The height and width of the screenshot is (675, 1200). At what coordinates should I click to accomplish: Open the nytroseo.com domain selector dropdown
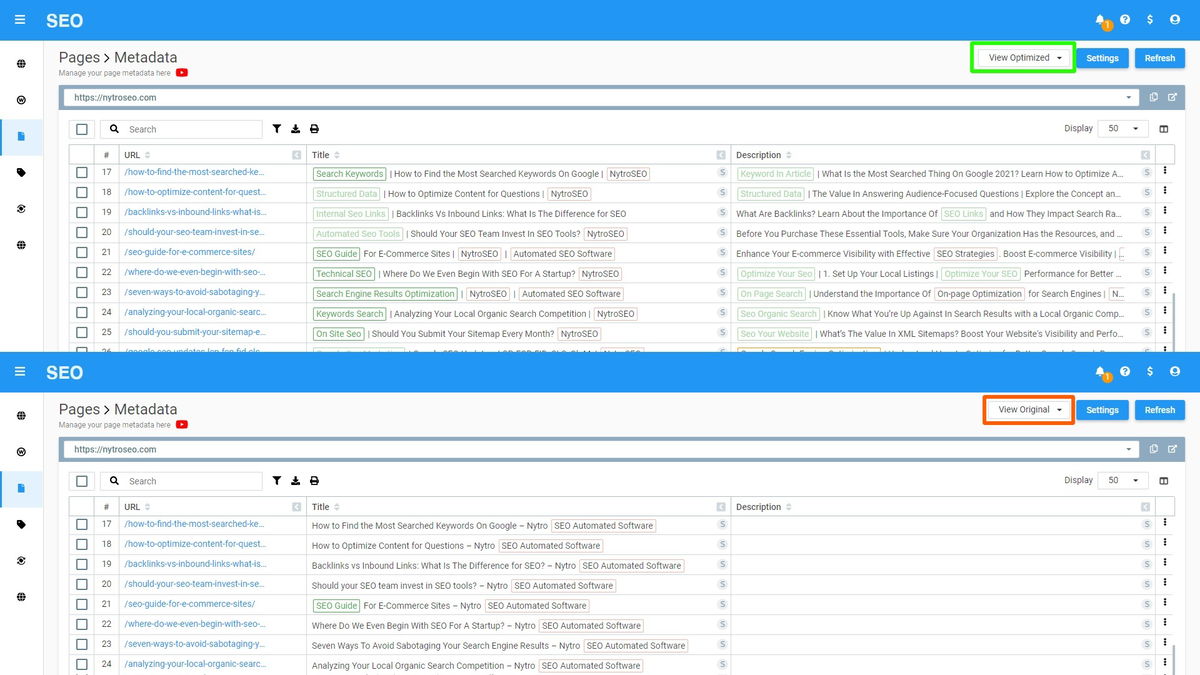pyautogui.click(x=1129, y=97)
